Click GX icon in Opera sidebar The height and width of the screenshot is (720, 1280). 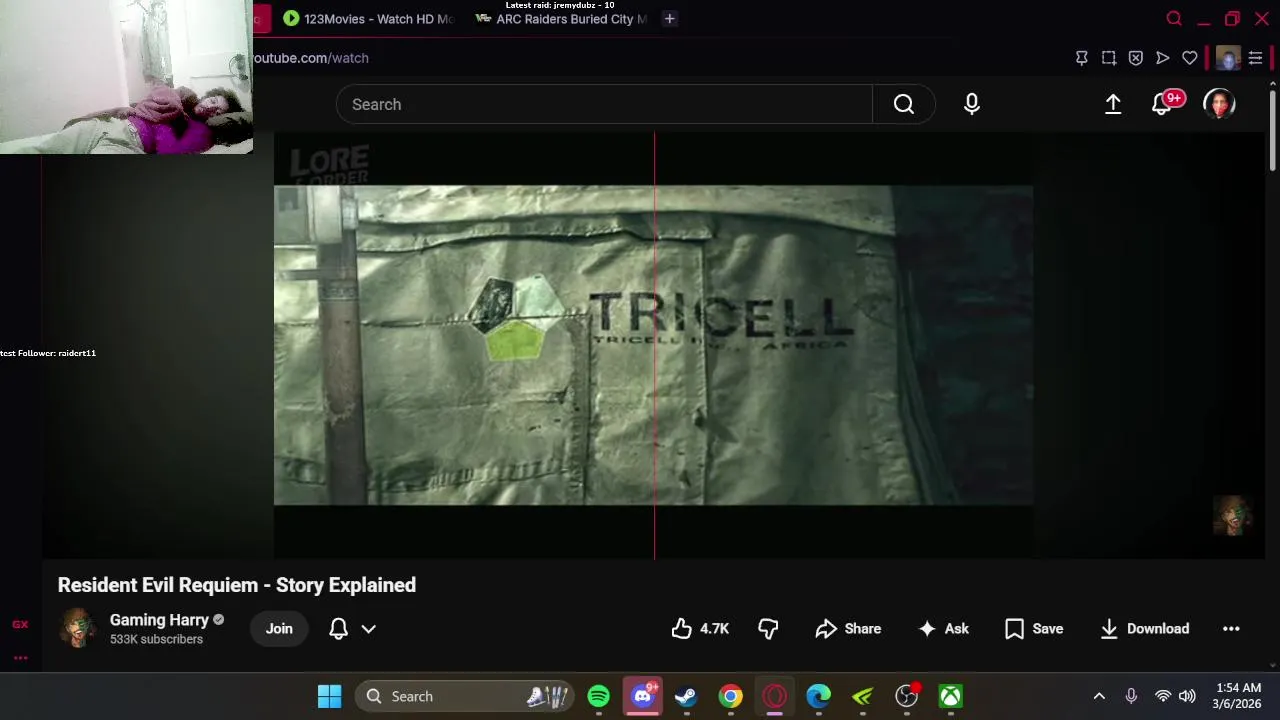click(20, 624)
